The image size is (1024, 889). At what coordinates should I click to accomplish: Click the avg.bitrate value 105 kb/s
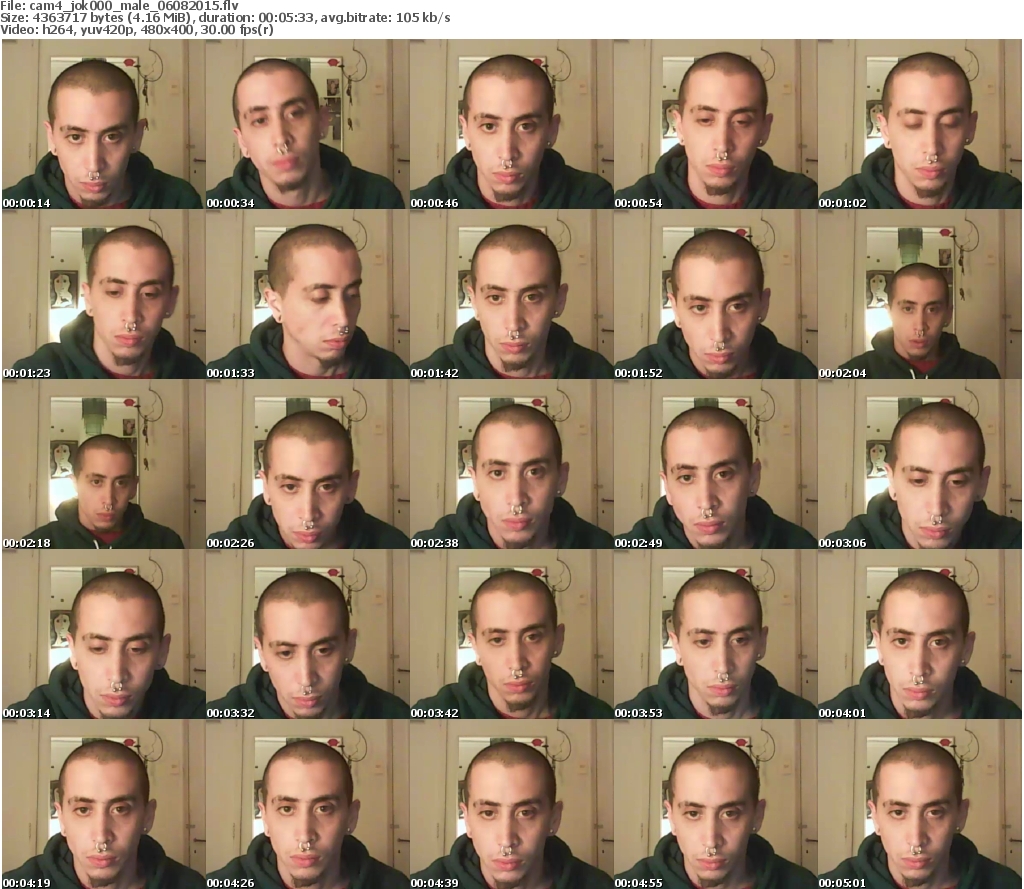[423, 18]
